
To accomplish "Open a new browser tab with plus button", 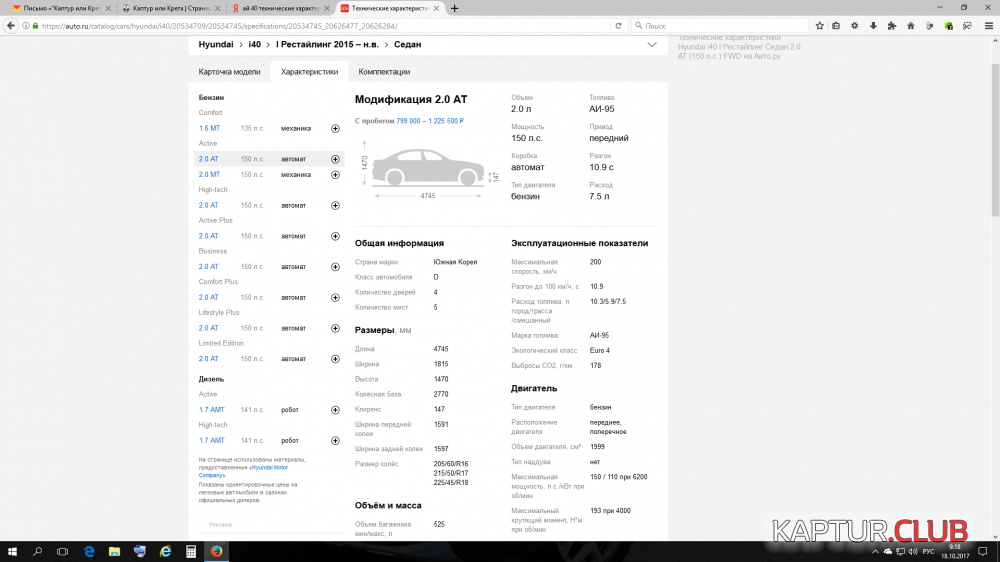I will (455, 8).
